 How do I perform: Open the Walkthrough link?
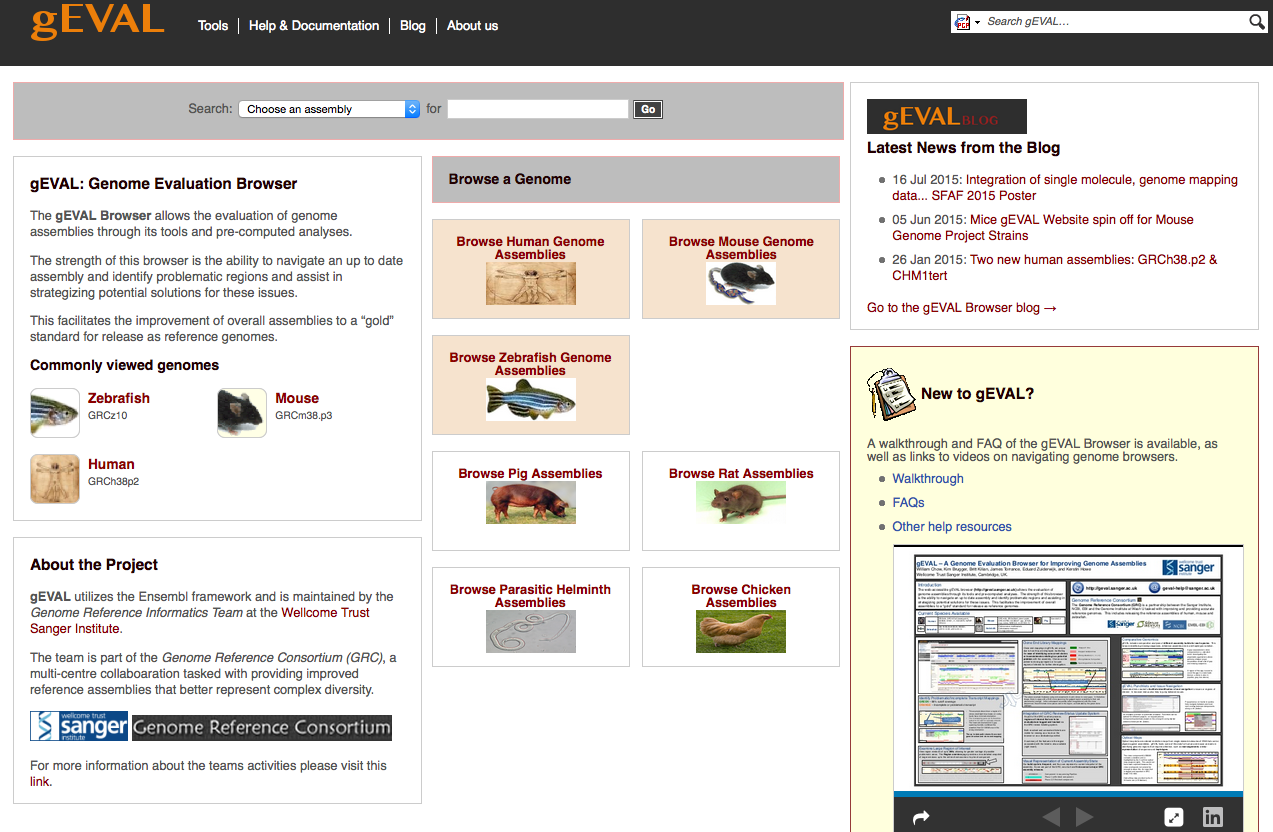pyautogui.click(x=928, y=479)
